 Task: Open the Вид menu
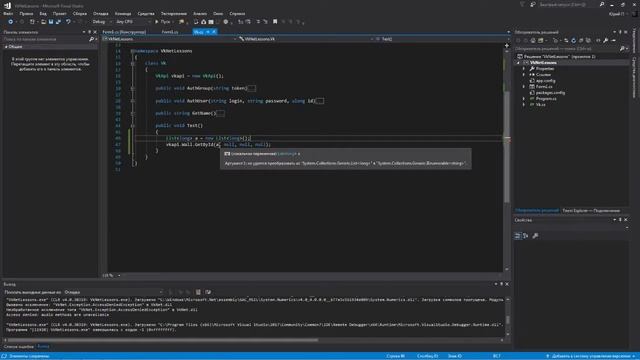(43, 13)
